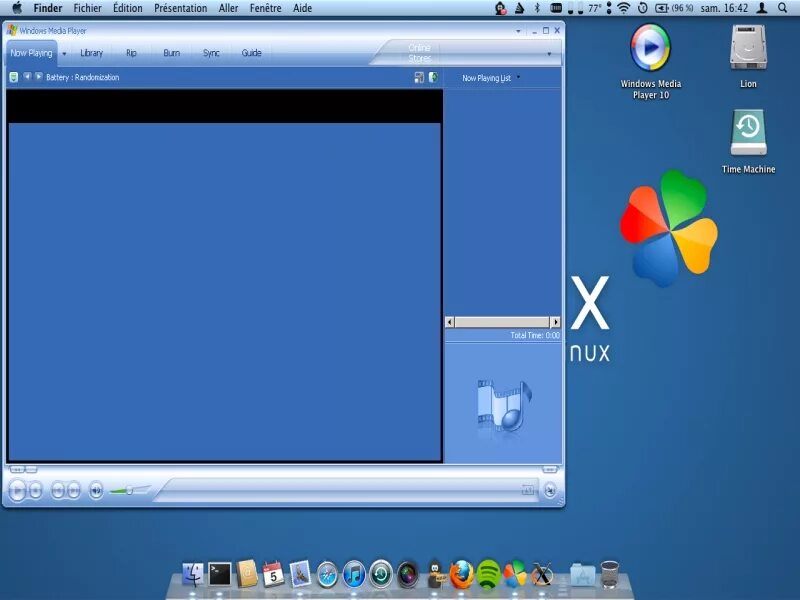
Task: Open Spotify from the Dock
Action: 488,574
